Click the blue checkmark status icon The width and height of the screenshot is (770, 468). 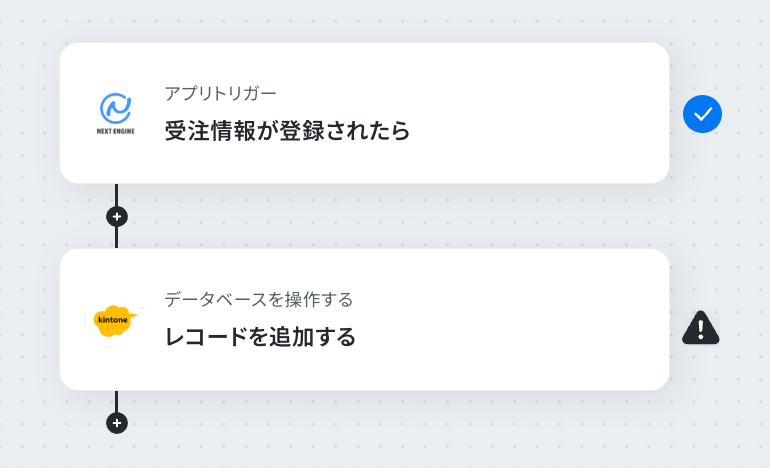point(702,114)
